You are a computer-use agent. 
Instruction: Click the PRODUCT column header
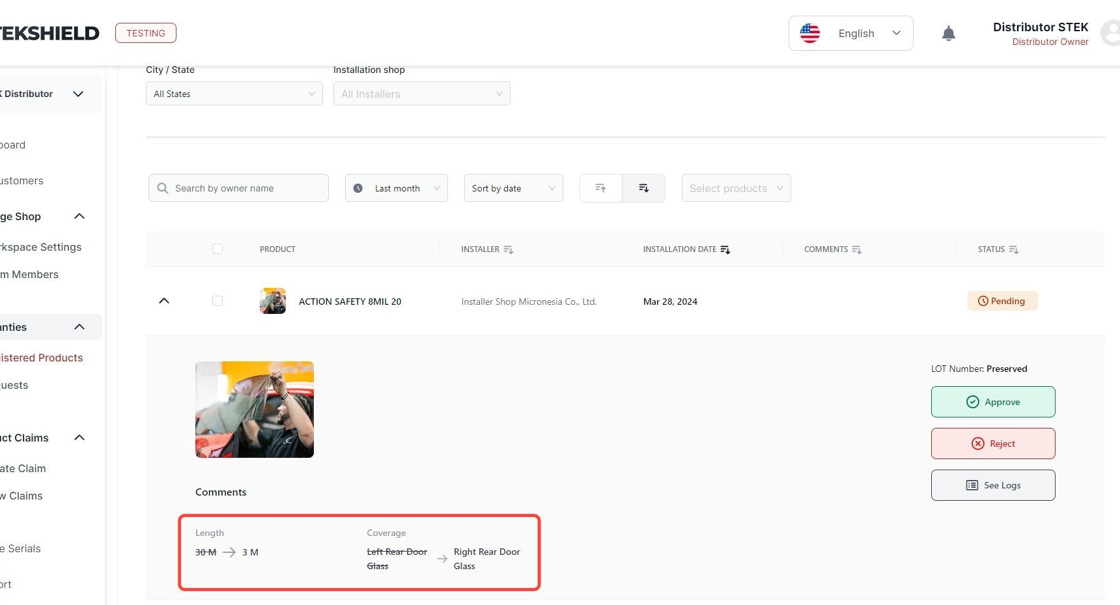click(x=277, y=249)
